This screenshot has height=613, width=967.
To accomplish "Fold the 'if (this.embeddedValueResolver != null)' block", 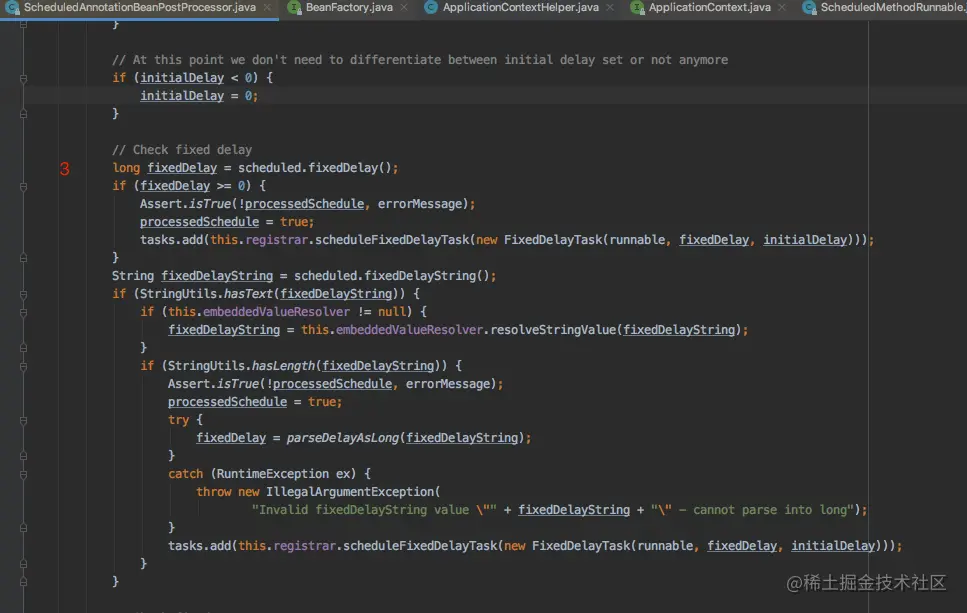I will click(23, 312).
